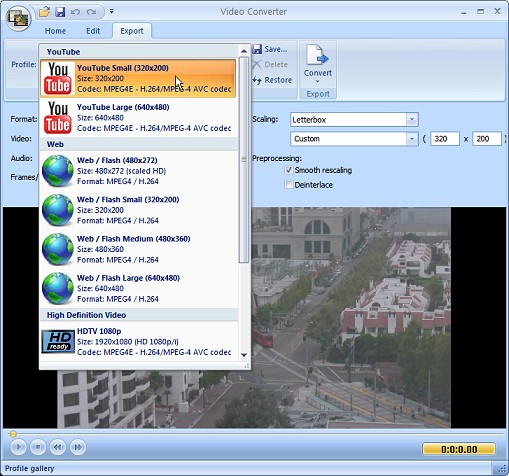Screen dimensions: 509x476
Task: Click the save floppy disk icon in title bar
Action: click(x=60, y=12)
